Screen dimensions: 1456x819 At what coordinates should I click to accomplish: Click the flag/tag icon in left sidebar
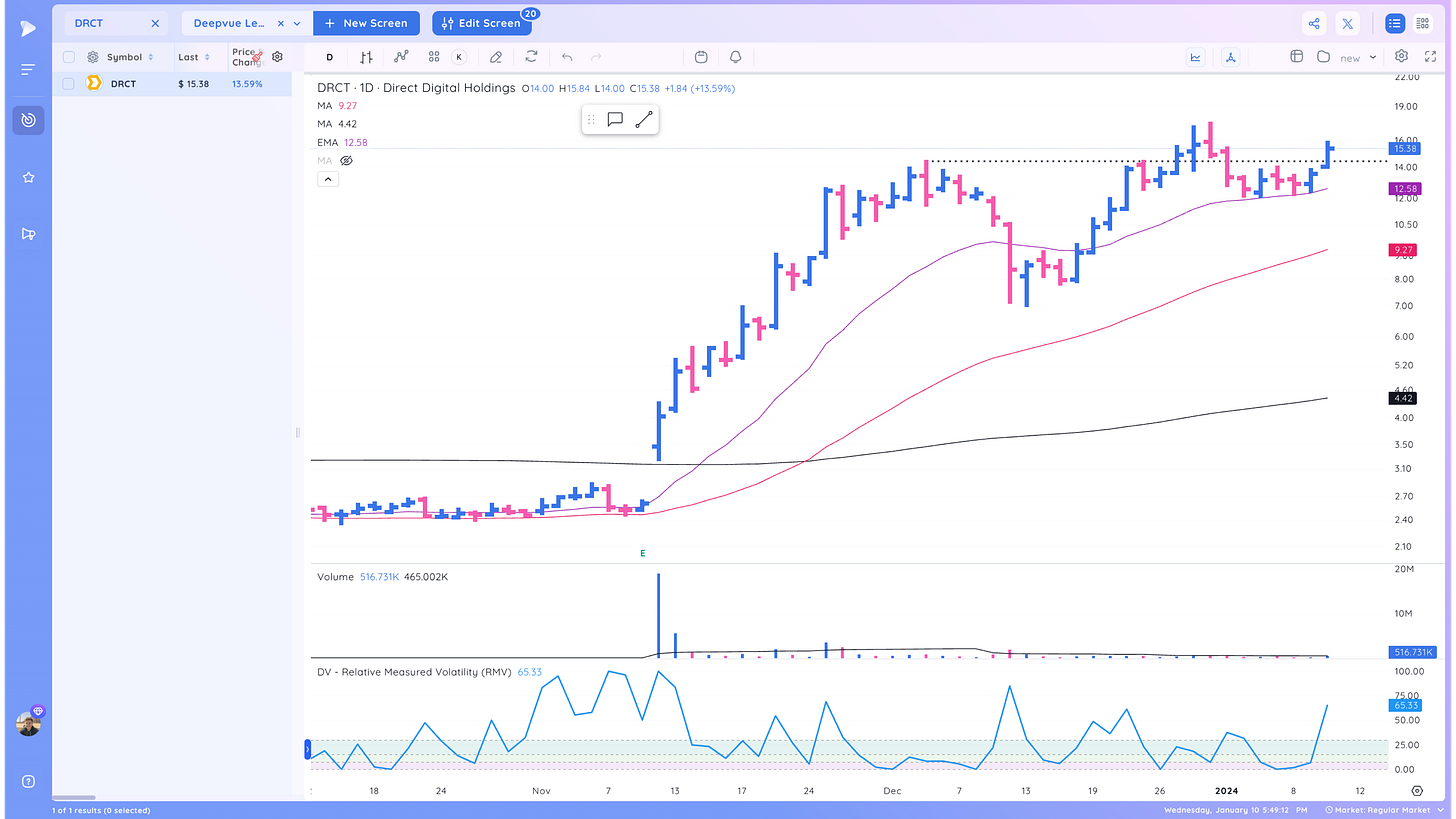tap(28, 234)
